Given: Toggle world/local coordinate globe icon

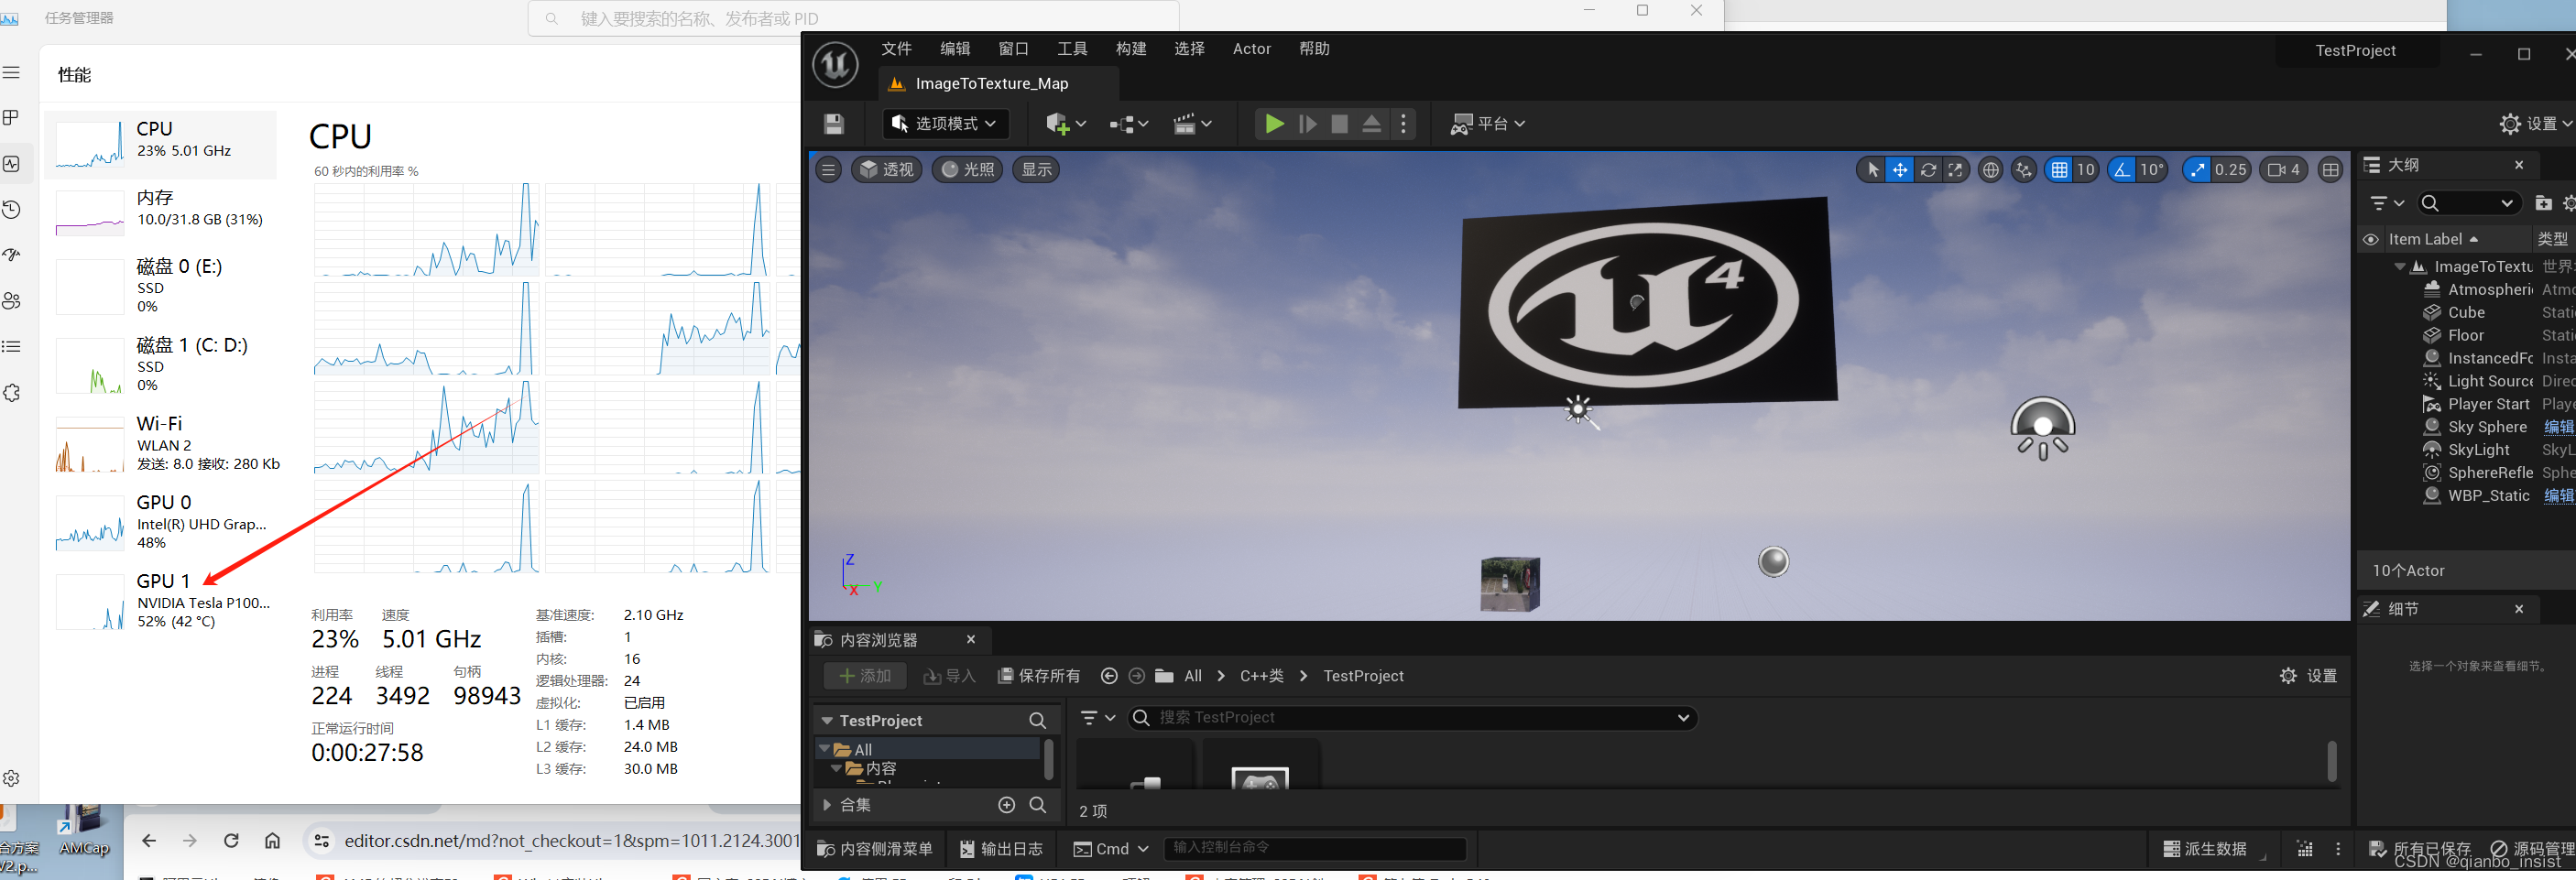Looking at the screenshot, I should point(1991,170).
